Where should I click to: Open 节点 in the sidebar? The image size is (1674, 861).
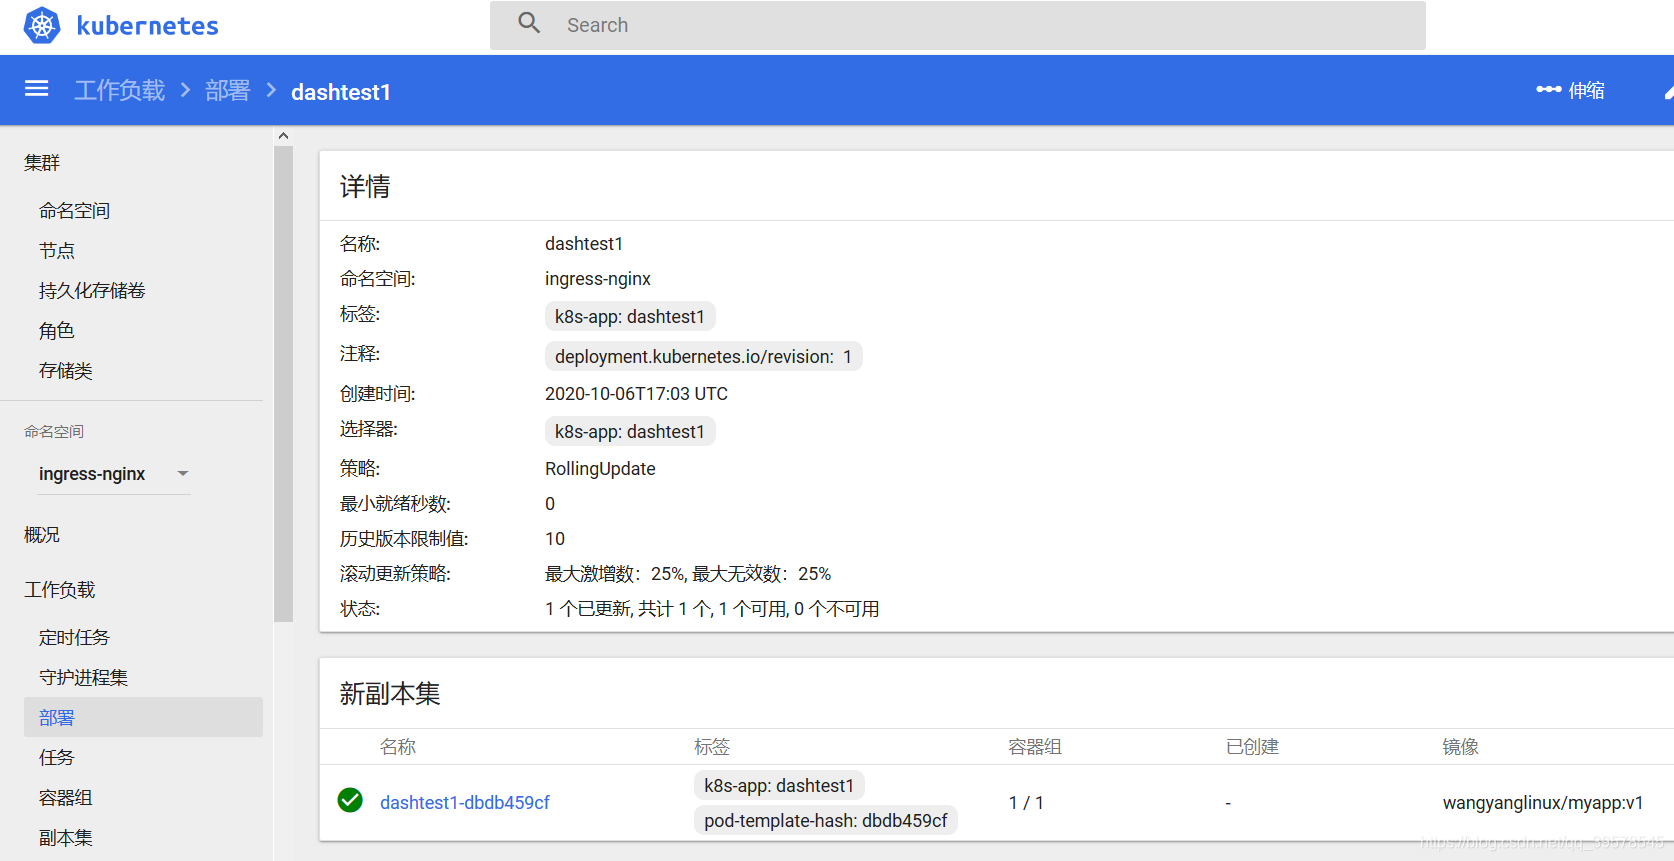(x=57, y=250)
